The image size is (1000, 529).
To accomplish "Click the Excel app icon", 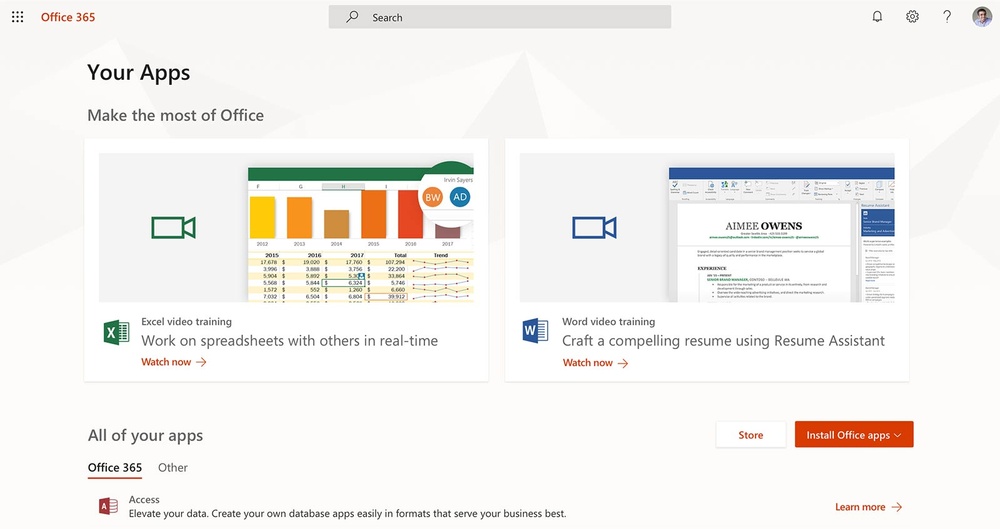I will (x=117, y=332).
